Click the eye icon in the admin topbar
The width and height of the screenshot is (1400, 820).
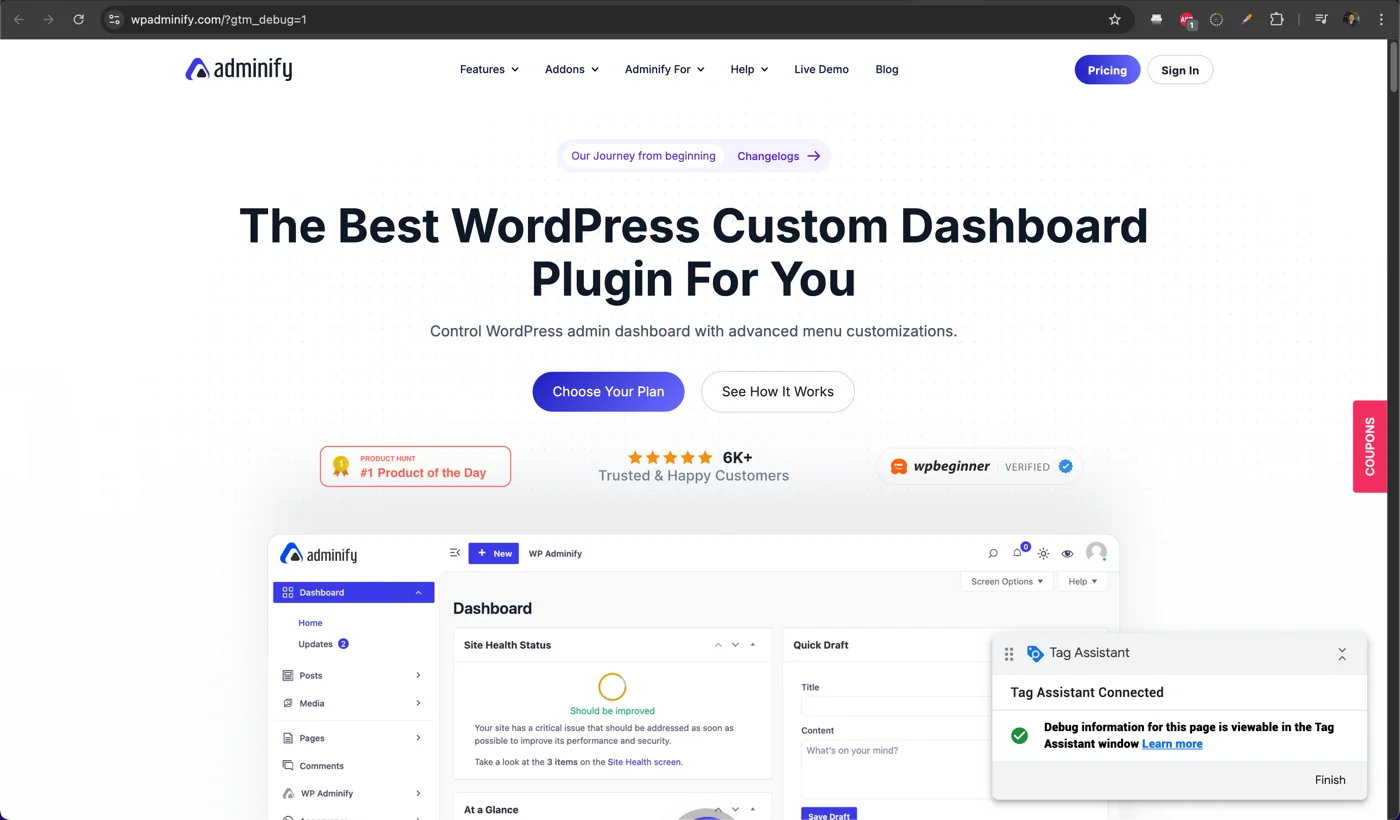(1067, 553)
